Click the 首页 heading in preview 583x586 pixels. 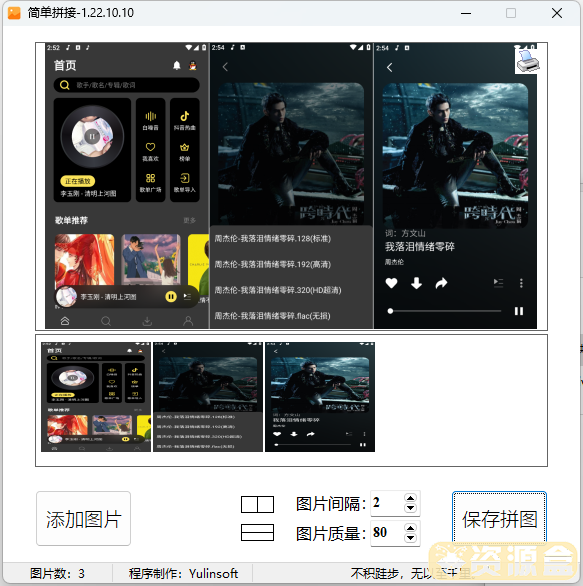pyautogui.click(x=65, y=65)
